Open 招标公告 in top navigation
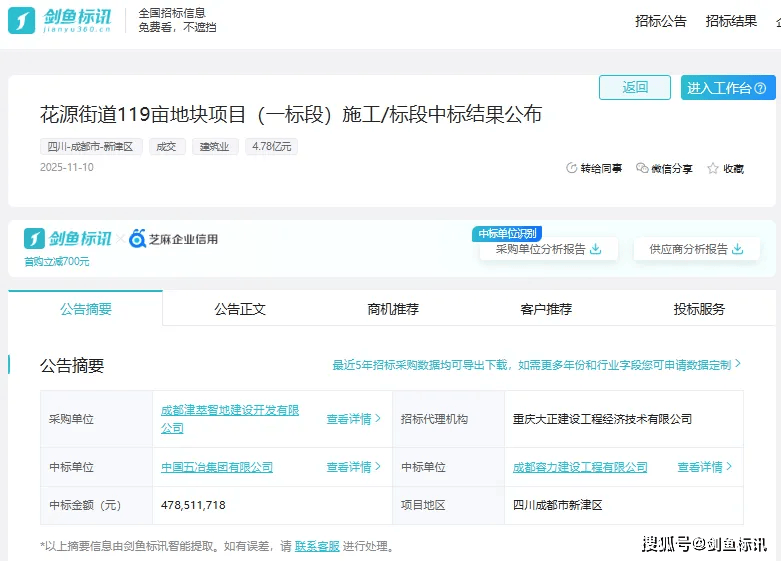This screenshot has width=781, height=561. [661, 21]
